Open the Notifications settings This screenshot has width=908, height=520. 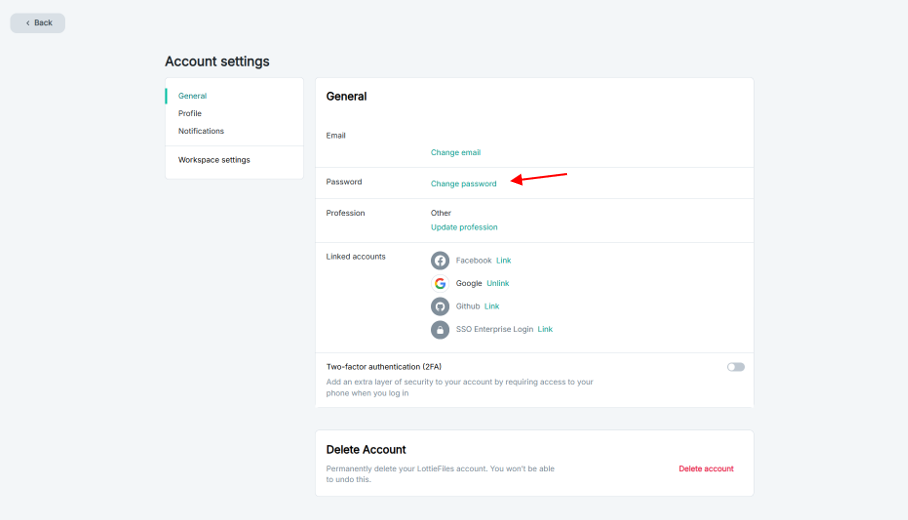[x=201, y=131]
